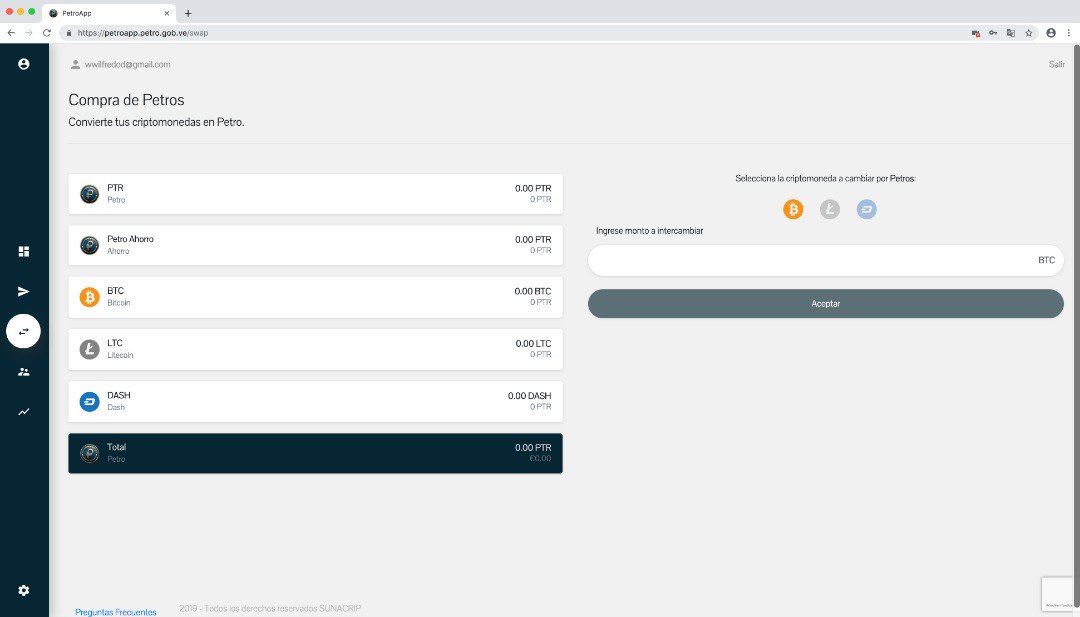Focus the amount to exchange input field
This screenshot has height=617, width=1080.
825,260
